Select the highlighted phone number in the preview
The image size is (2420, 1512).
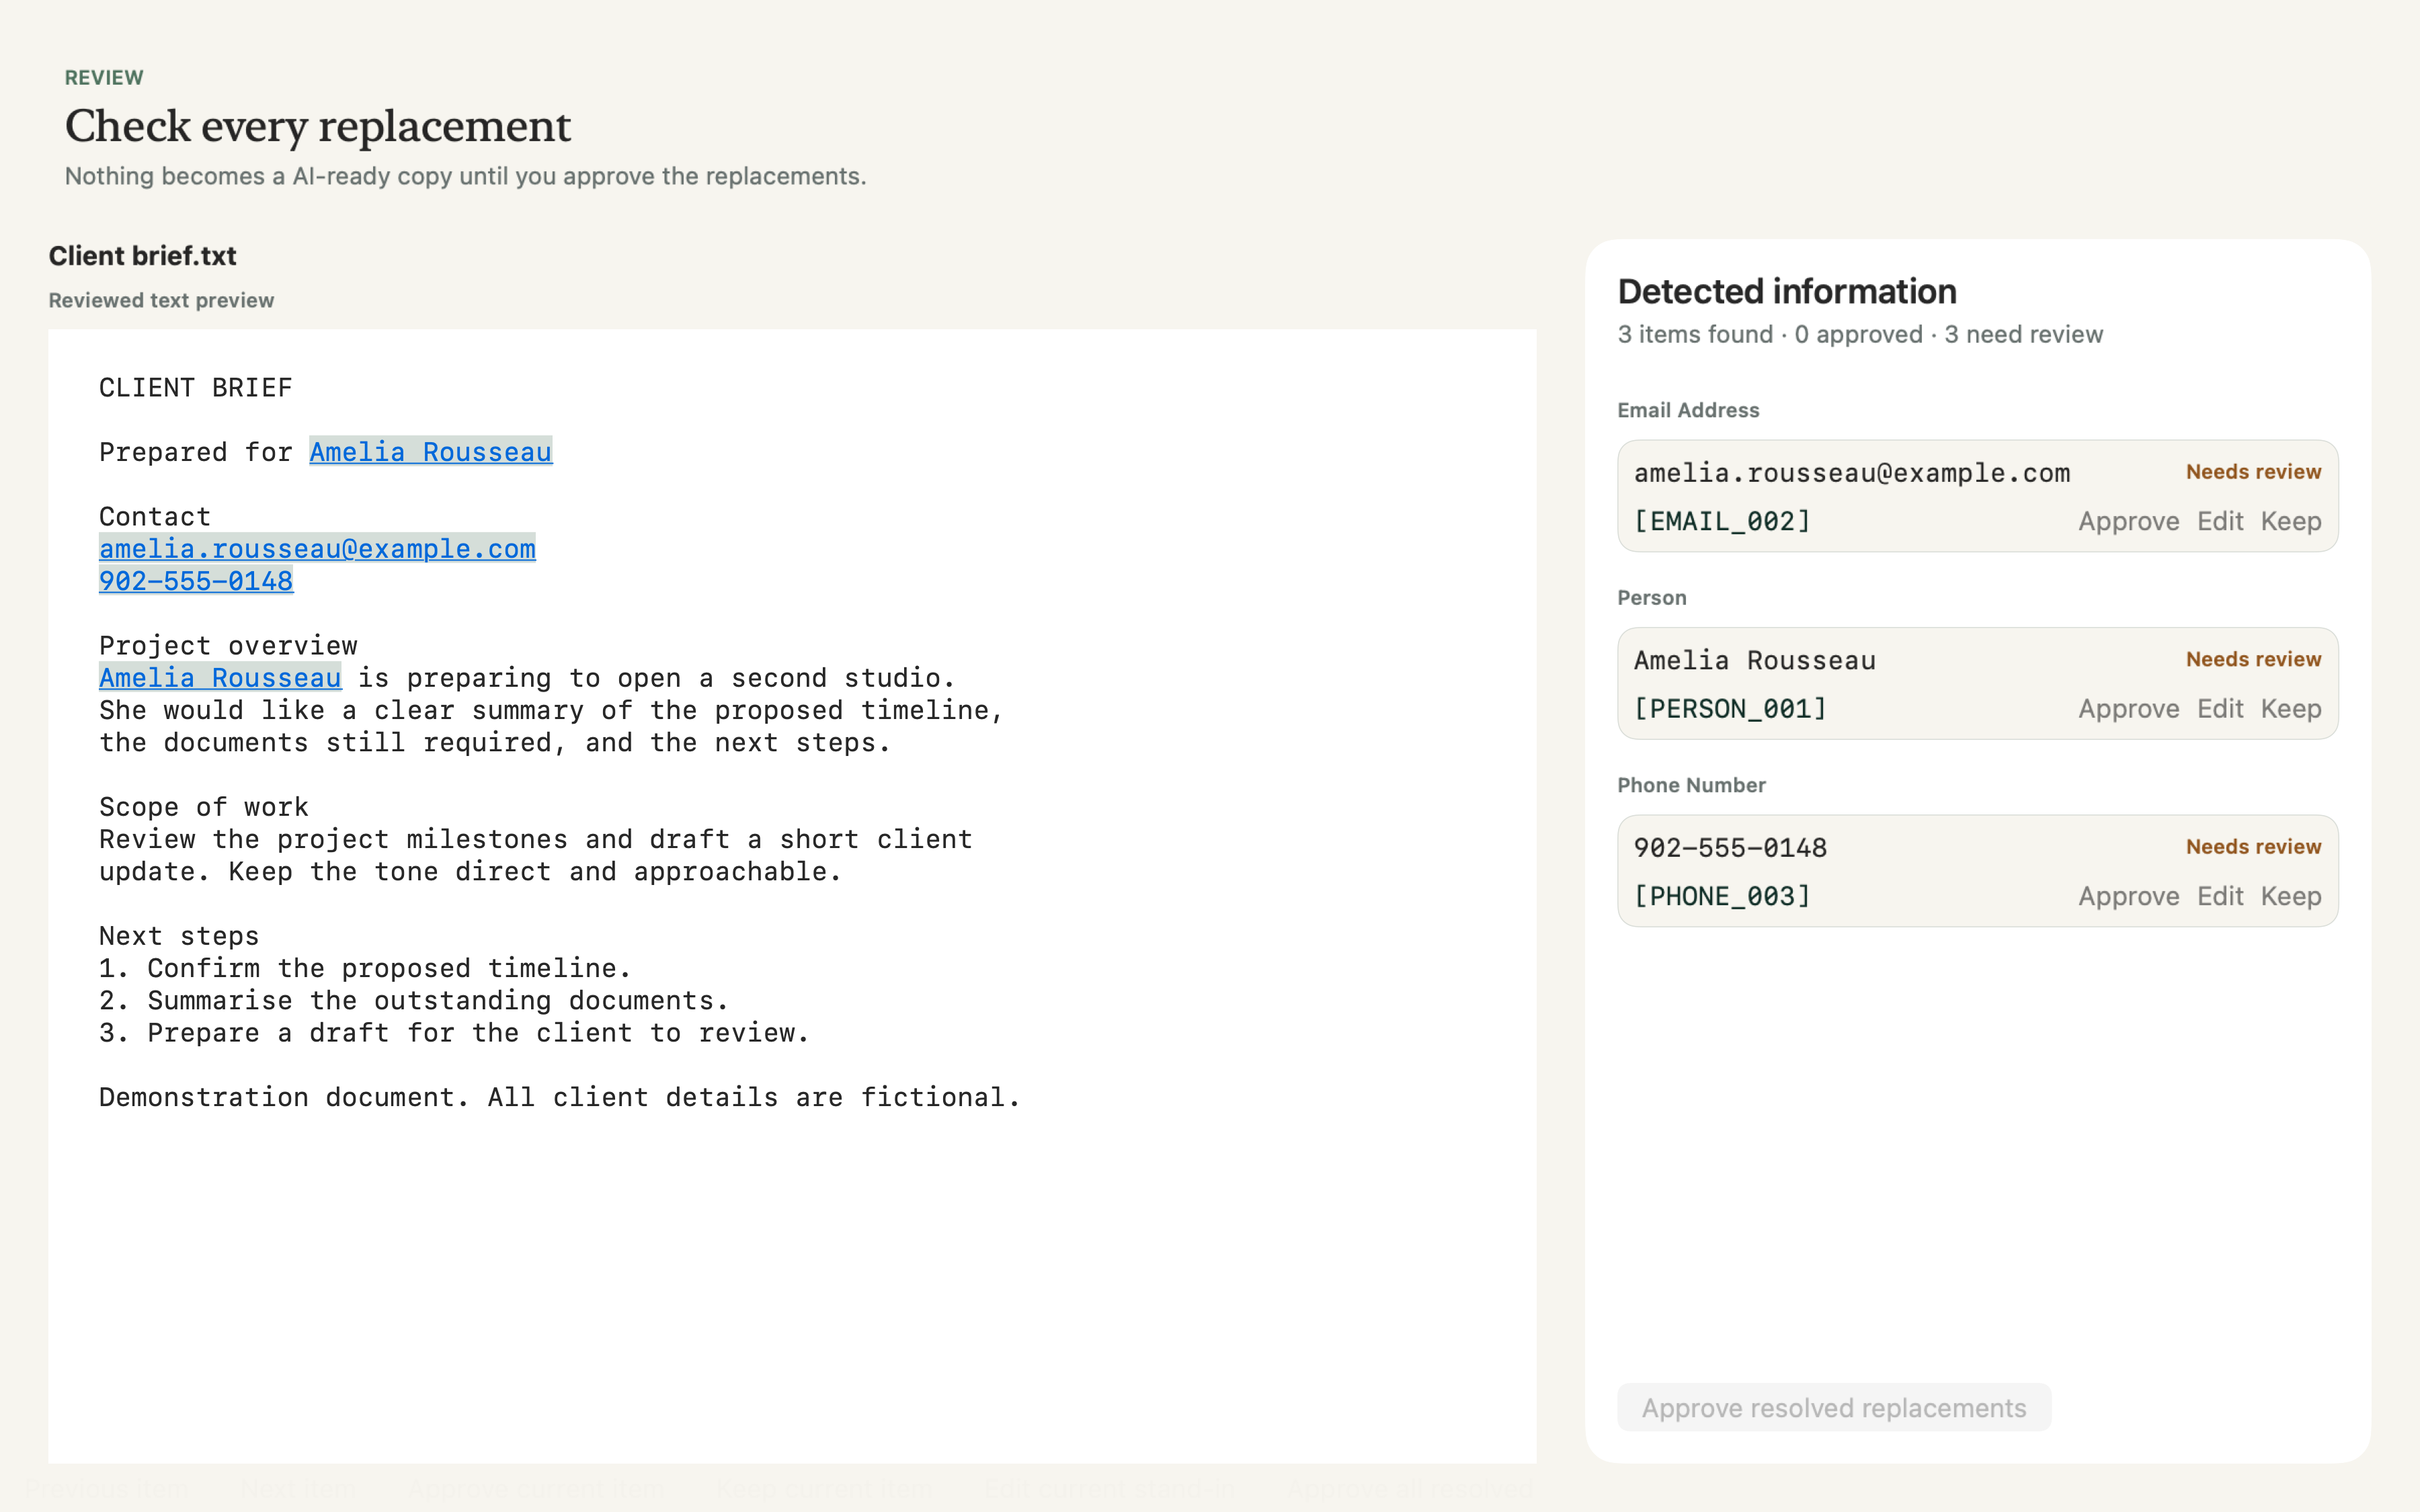tap(196, 581)
